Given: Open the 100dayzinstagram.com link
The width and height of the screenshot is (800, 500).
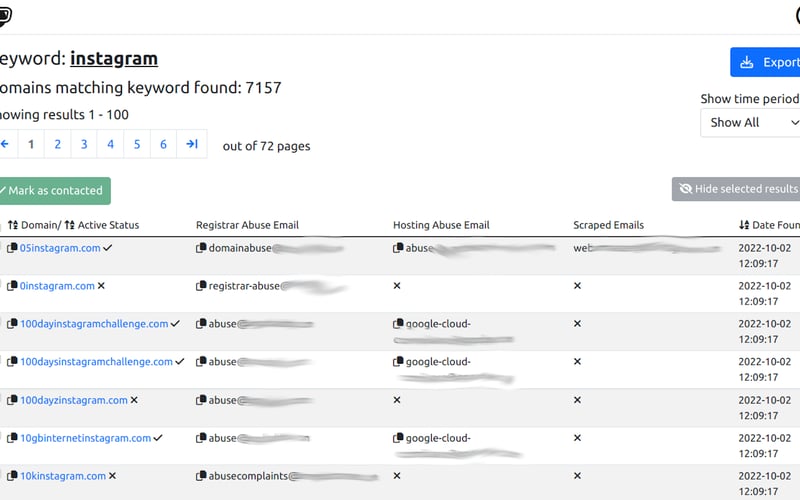Looking at the screenshot, I should (x=74, y=400).
